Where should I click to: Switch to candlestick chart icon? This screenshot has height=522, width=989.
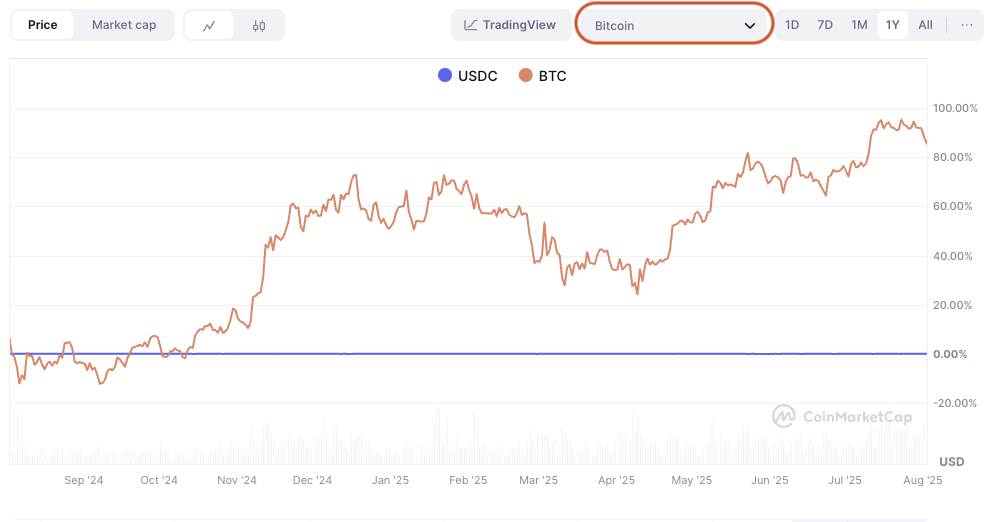click(259, 25)
